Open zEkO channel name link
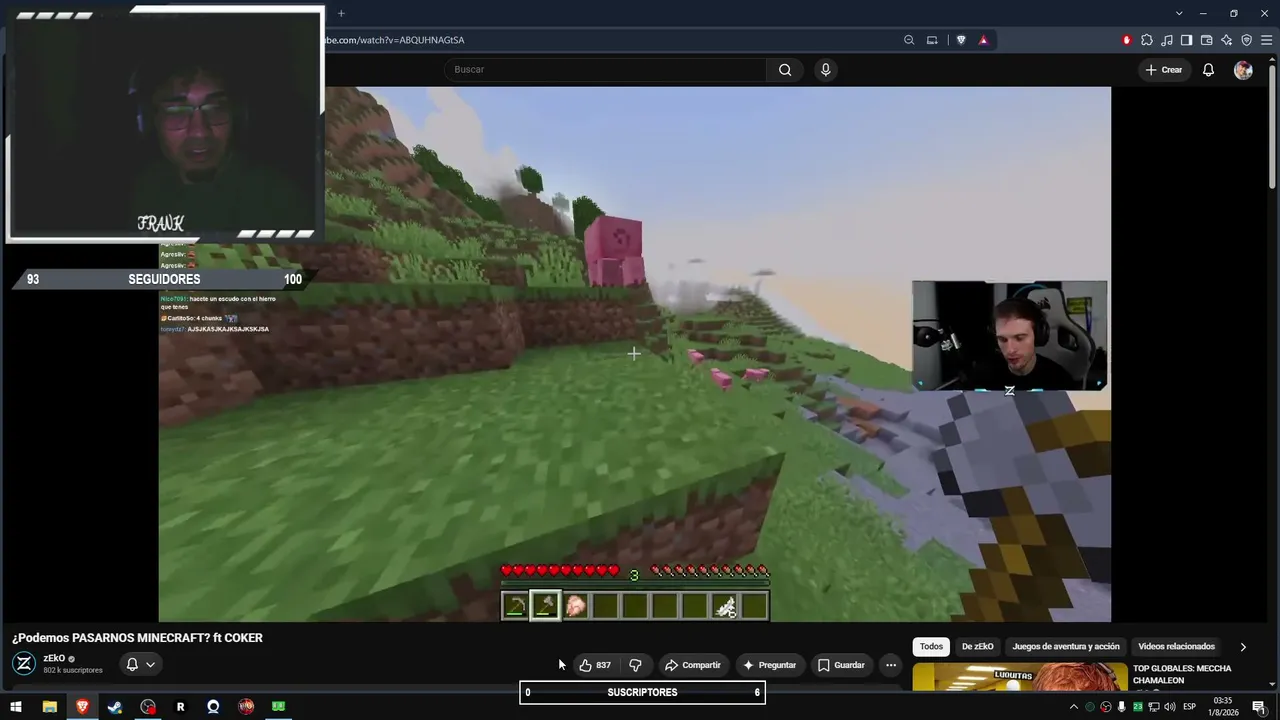 [x=54, y=658]
